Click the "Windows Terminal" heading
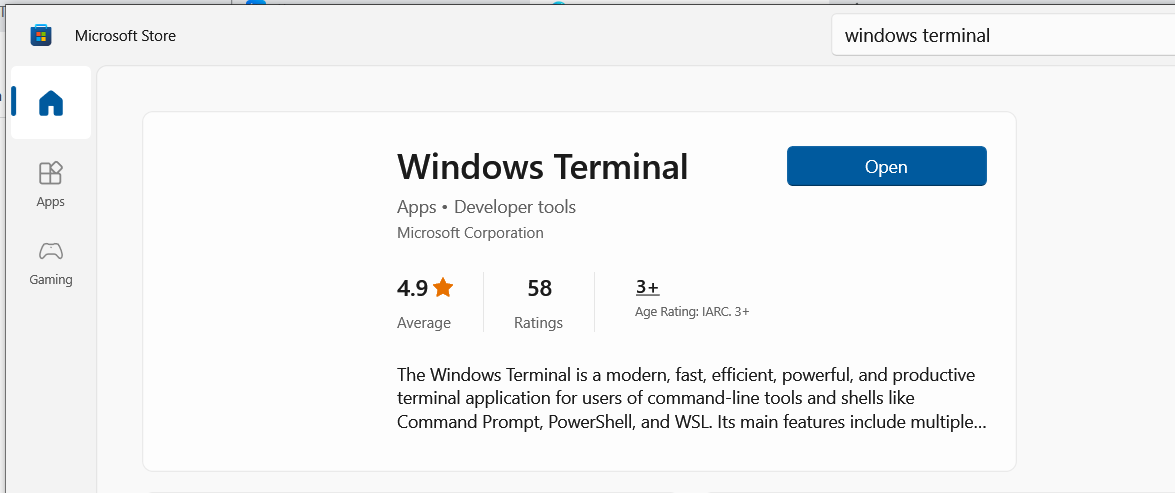Screen dimensions: 1175x493 pos(542,166)
